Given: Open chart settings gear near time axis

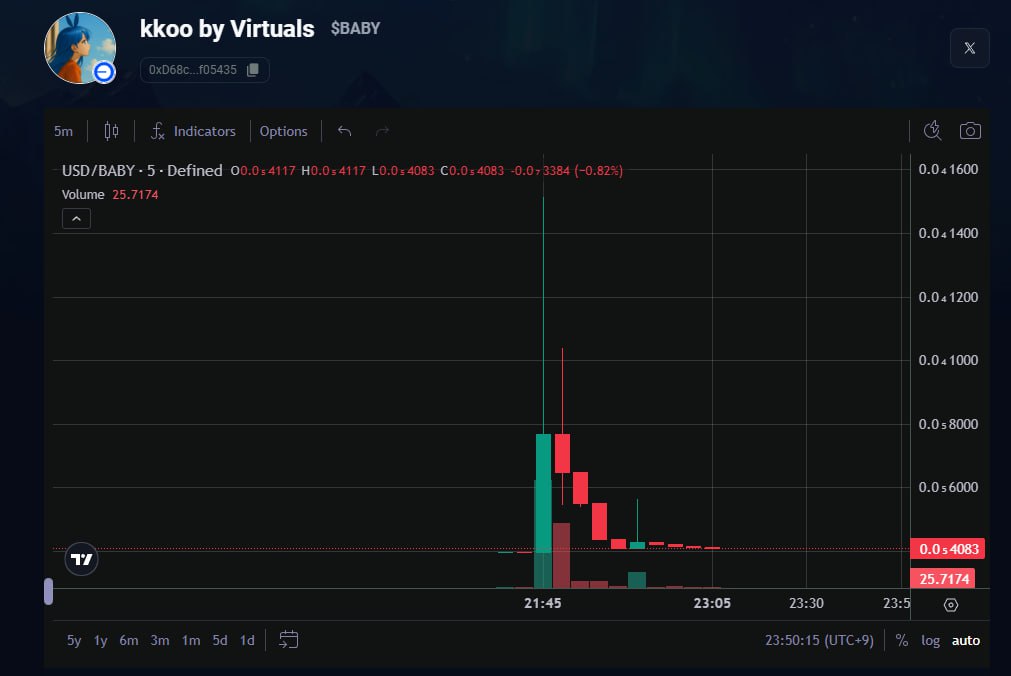Looking at the screenshot, I should click(950, 604).
